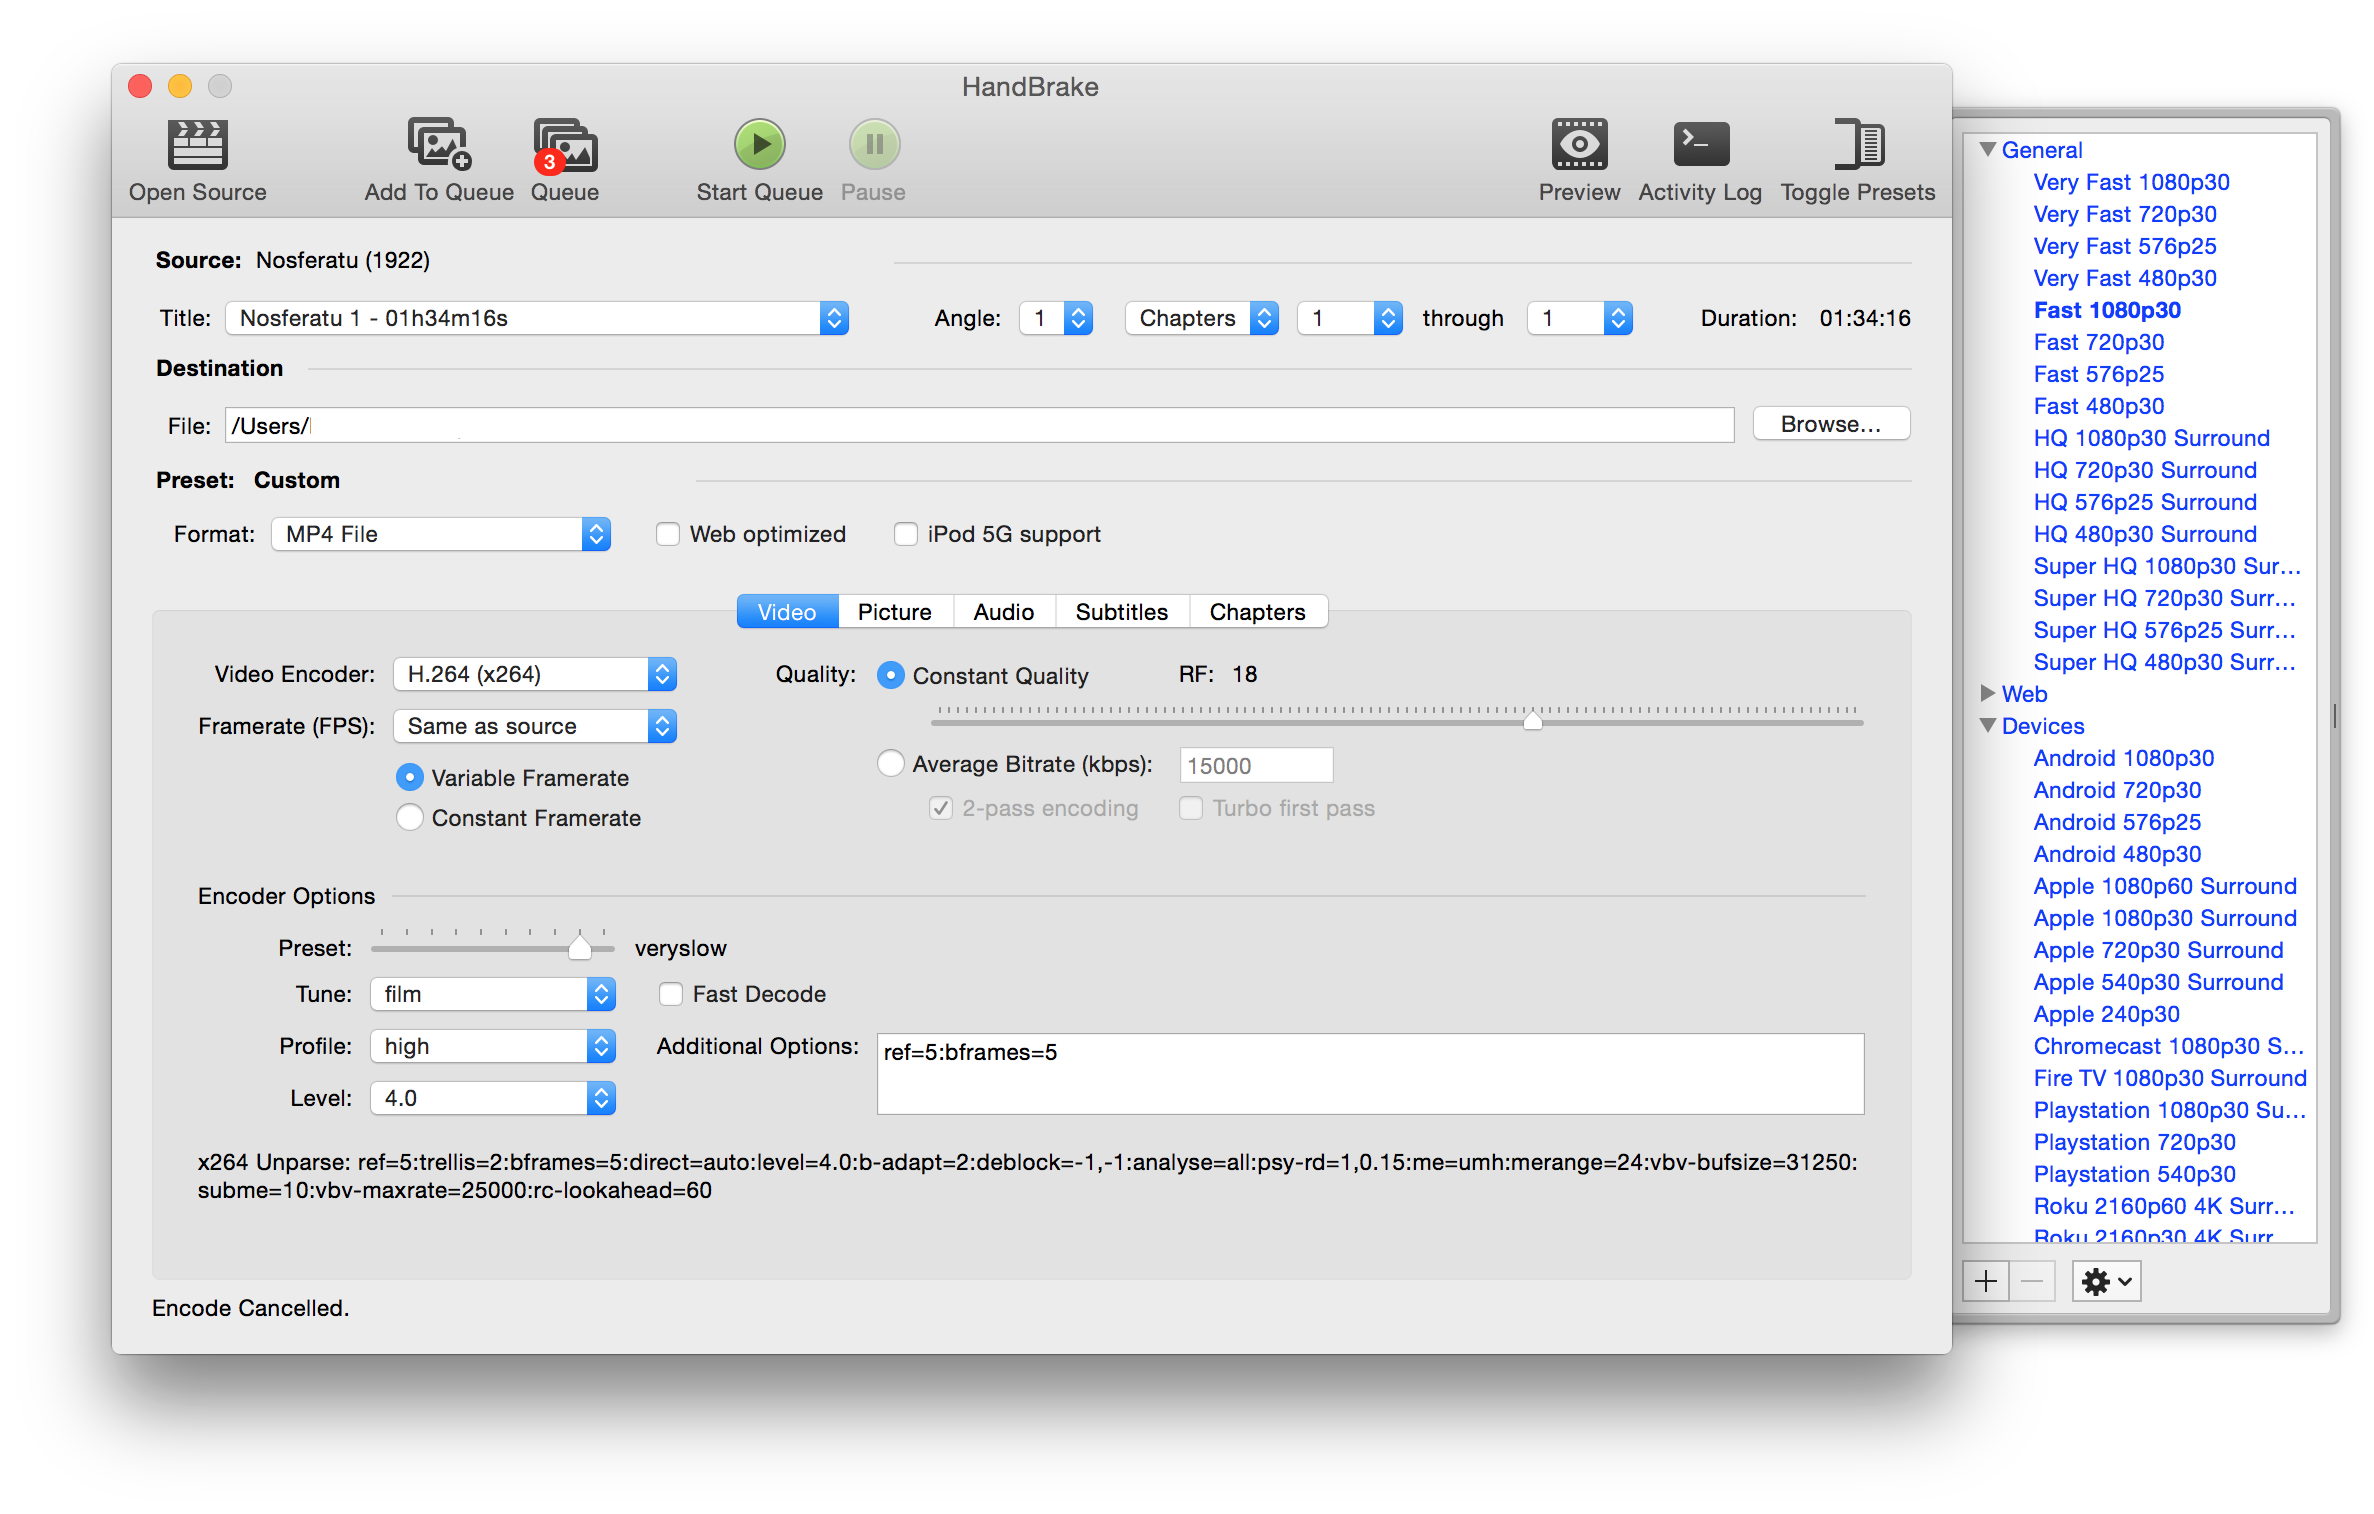Open the Level dropdown showing 4.0
The image size is (2374, 1514).
[493, 1098]
